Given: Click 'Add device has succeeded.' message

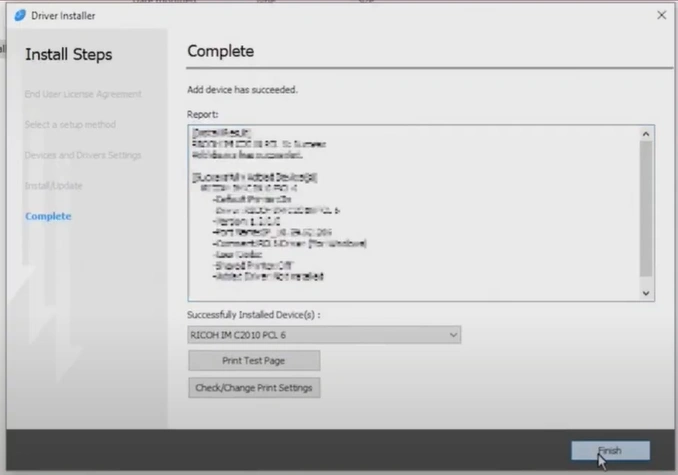Looking at the screenshot, I should [242, 90].
